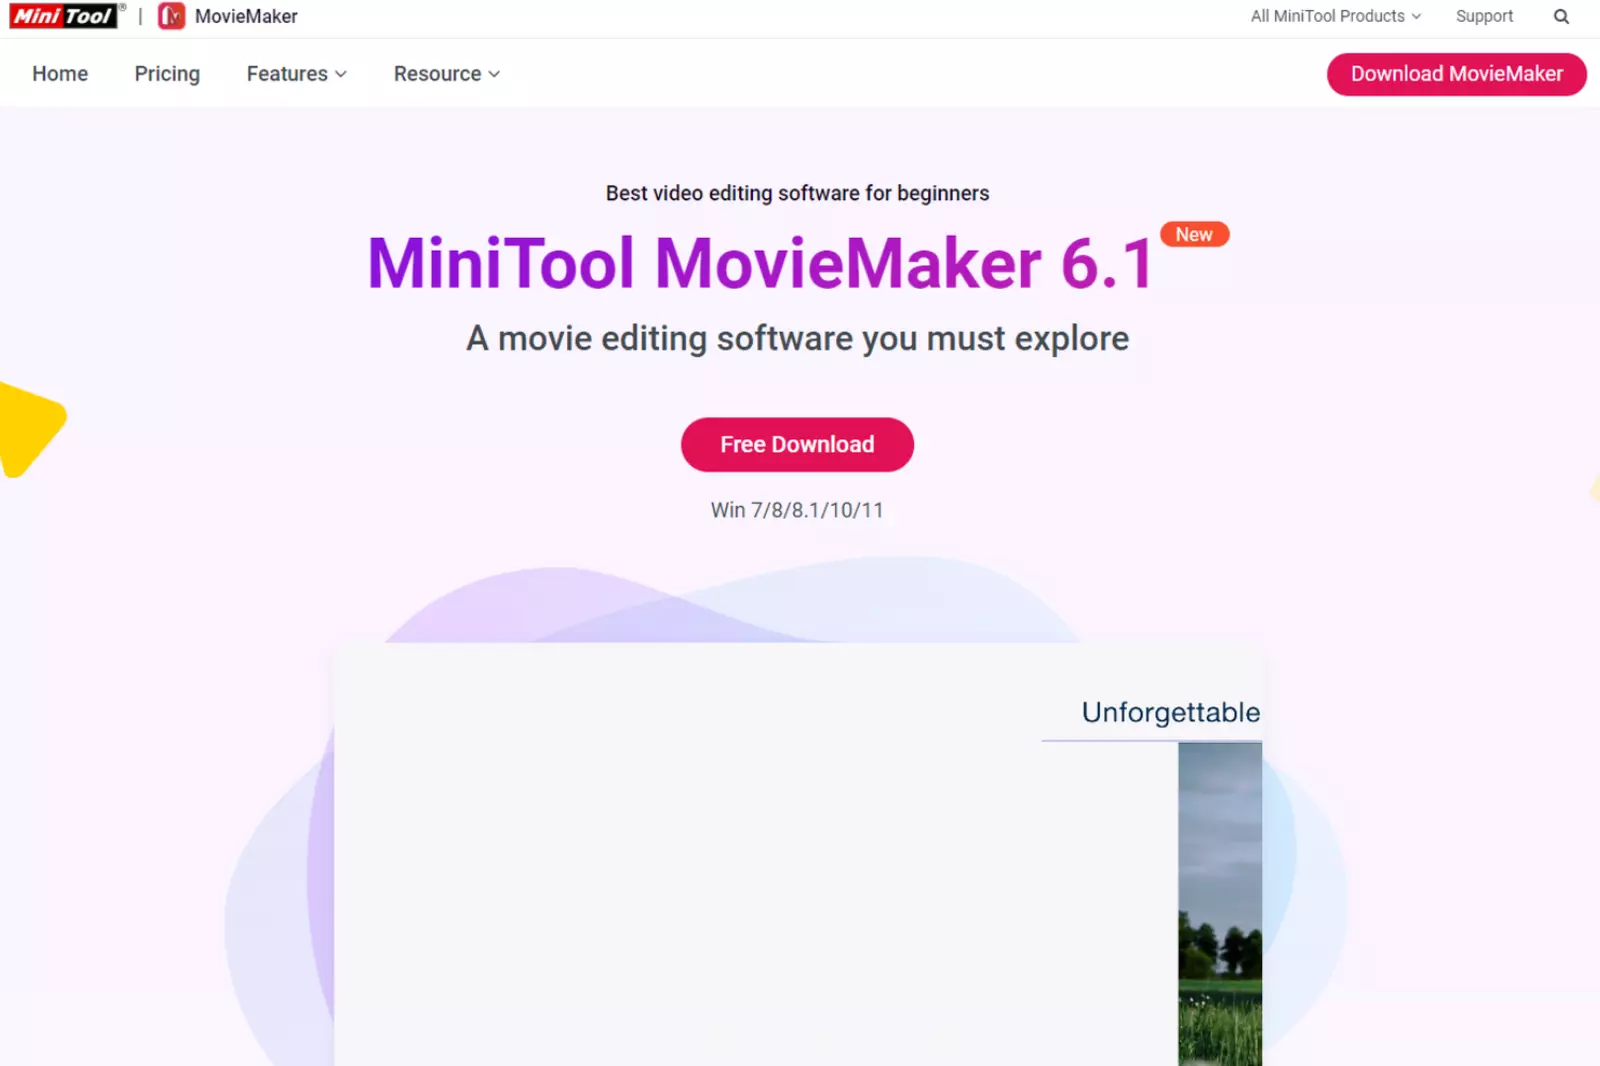1600x1066 pixels.
Task: Click the Unforgettable title text
Action: point(1170,712)
